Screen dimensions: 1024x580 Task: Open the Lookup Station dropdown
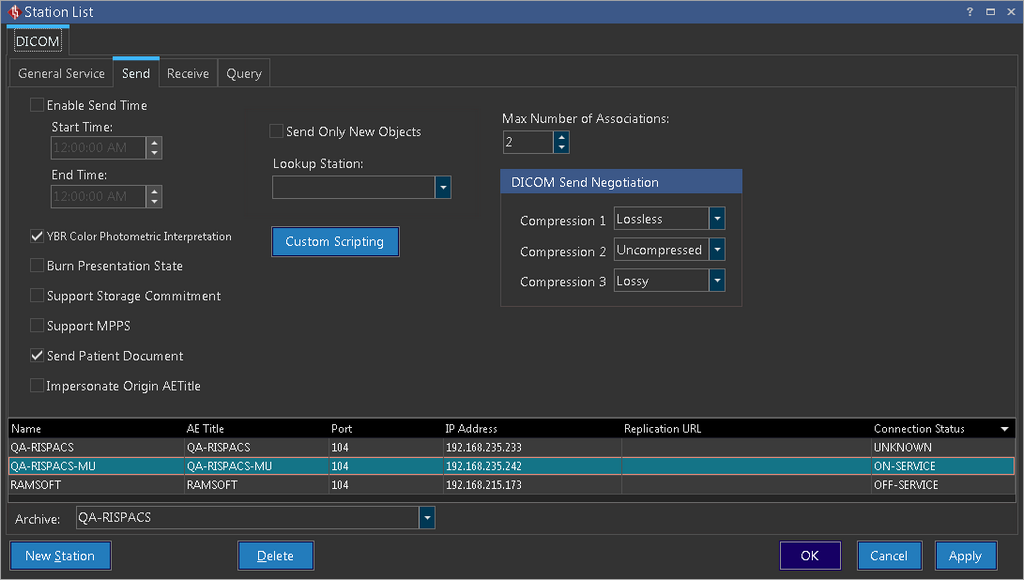pos(443,187)
